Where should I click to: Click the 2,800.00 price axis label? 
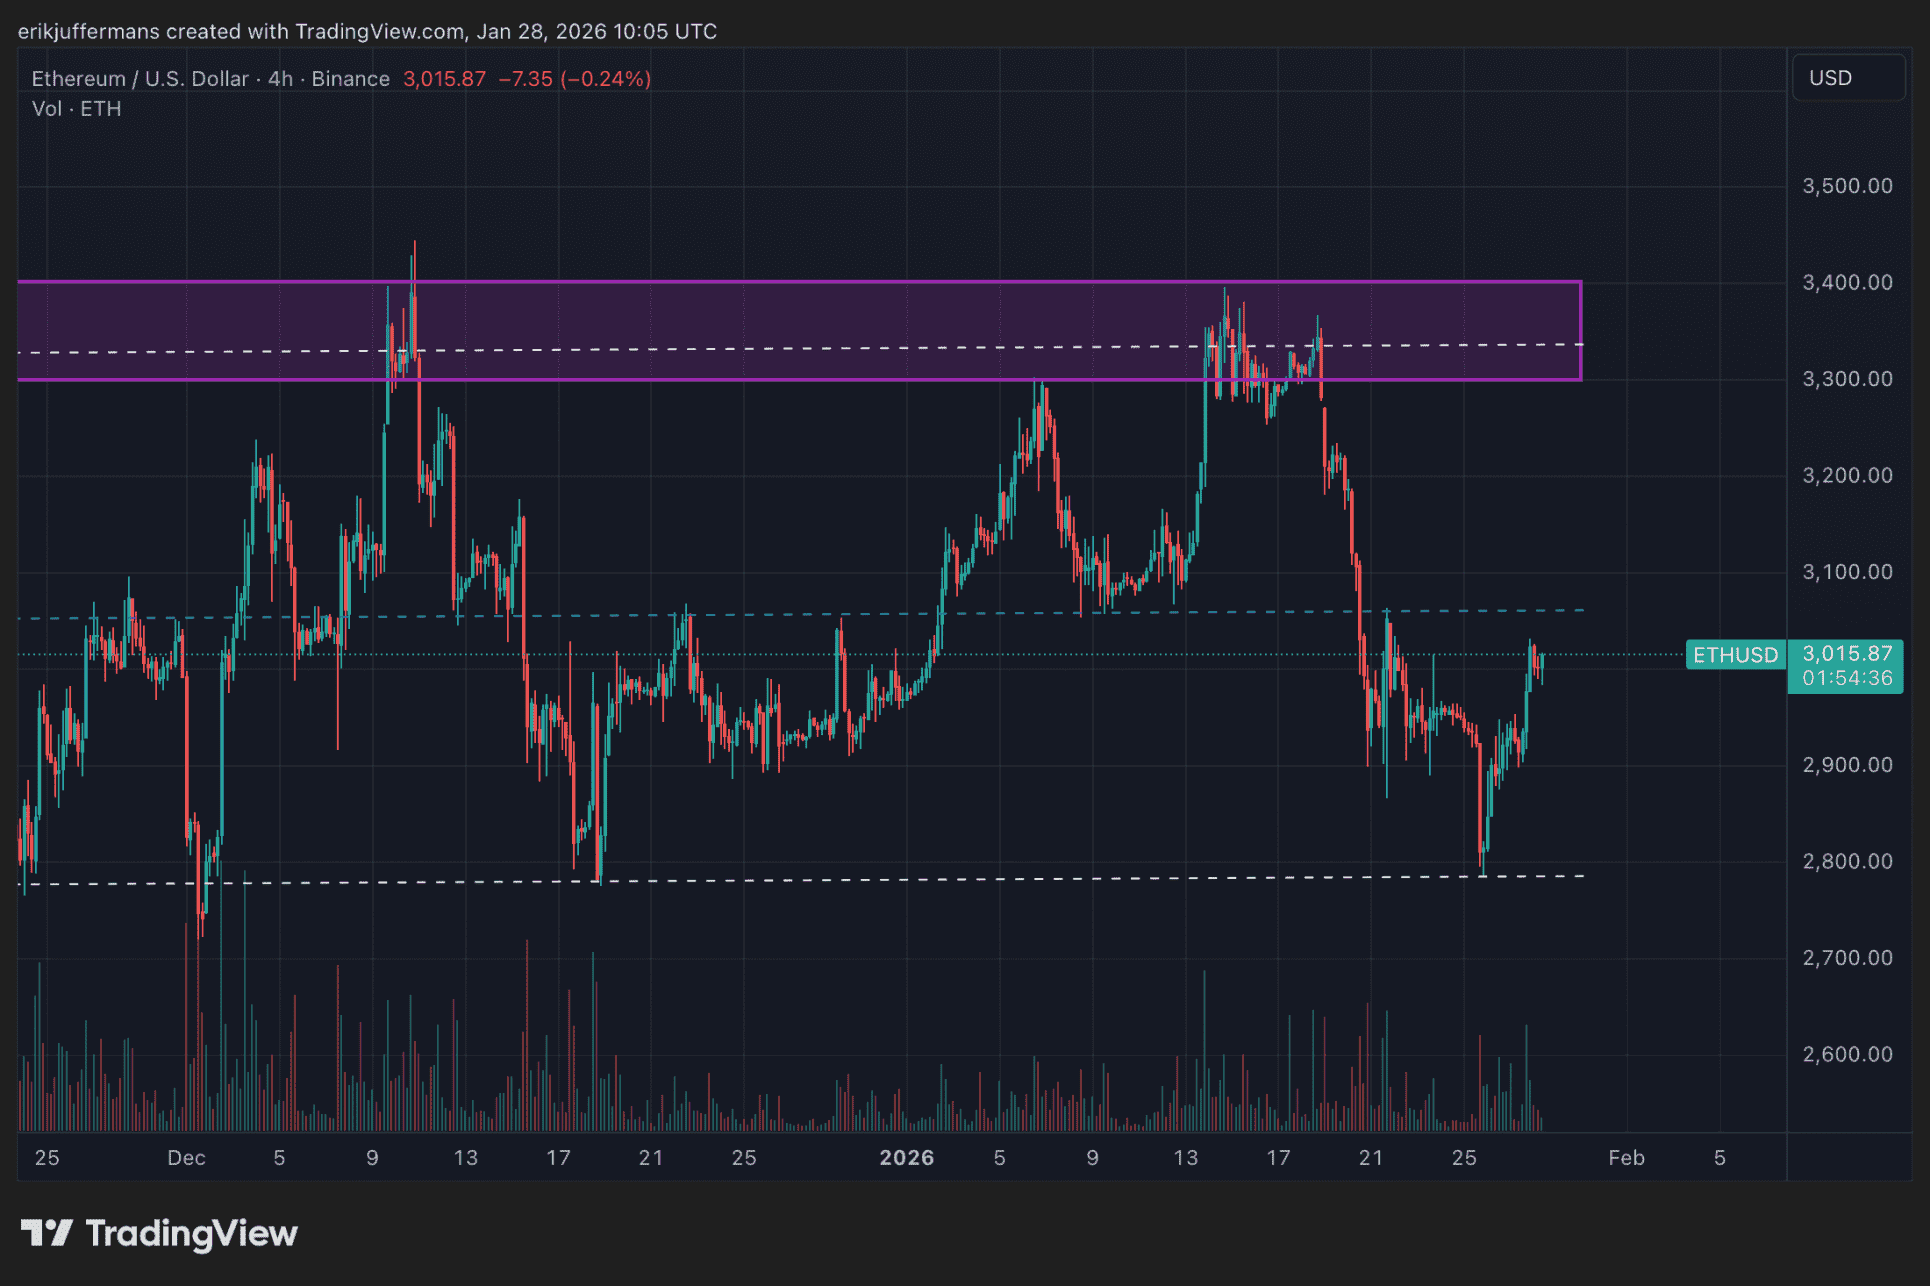1846,862
